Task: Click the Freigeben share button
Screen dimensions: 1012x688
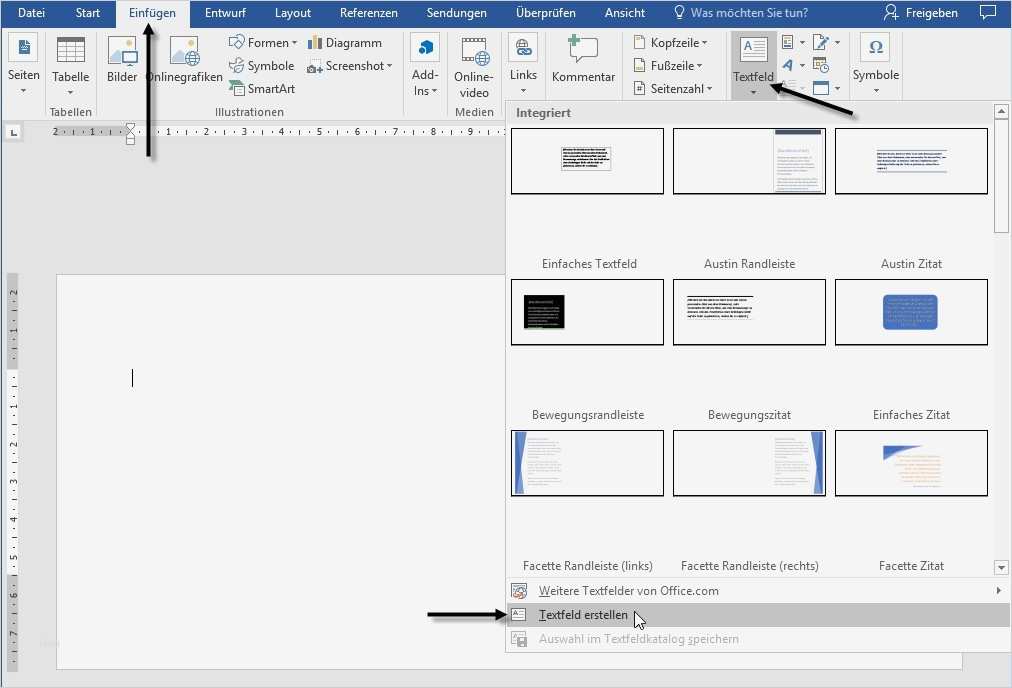Action: [x=921, y=13]
